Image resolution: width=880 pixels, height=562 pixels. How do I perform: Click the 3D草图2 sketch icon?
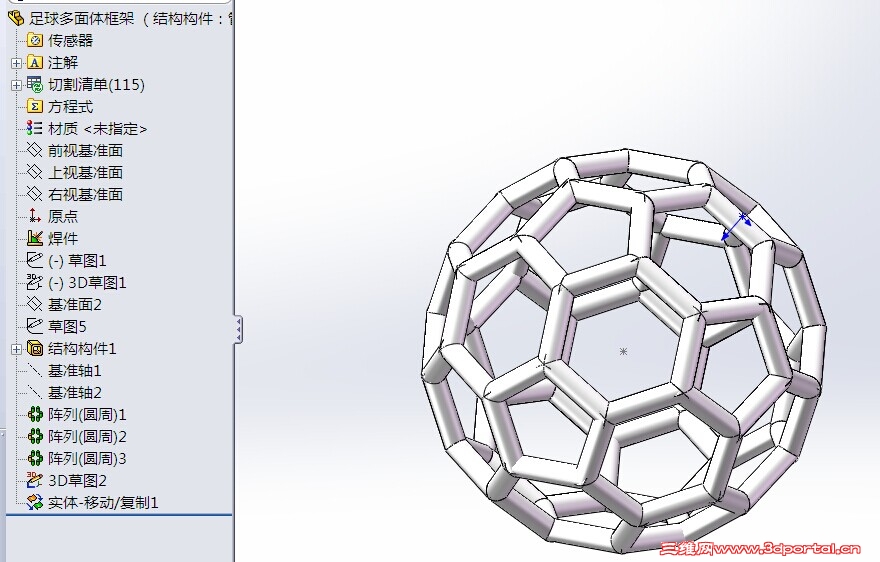click(x=35, y=480)
